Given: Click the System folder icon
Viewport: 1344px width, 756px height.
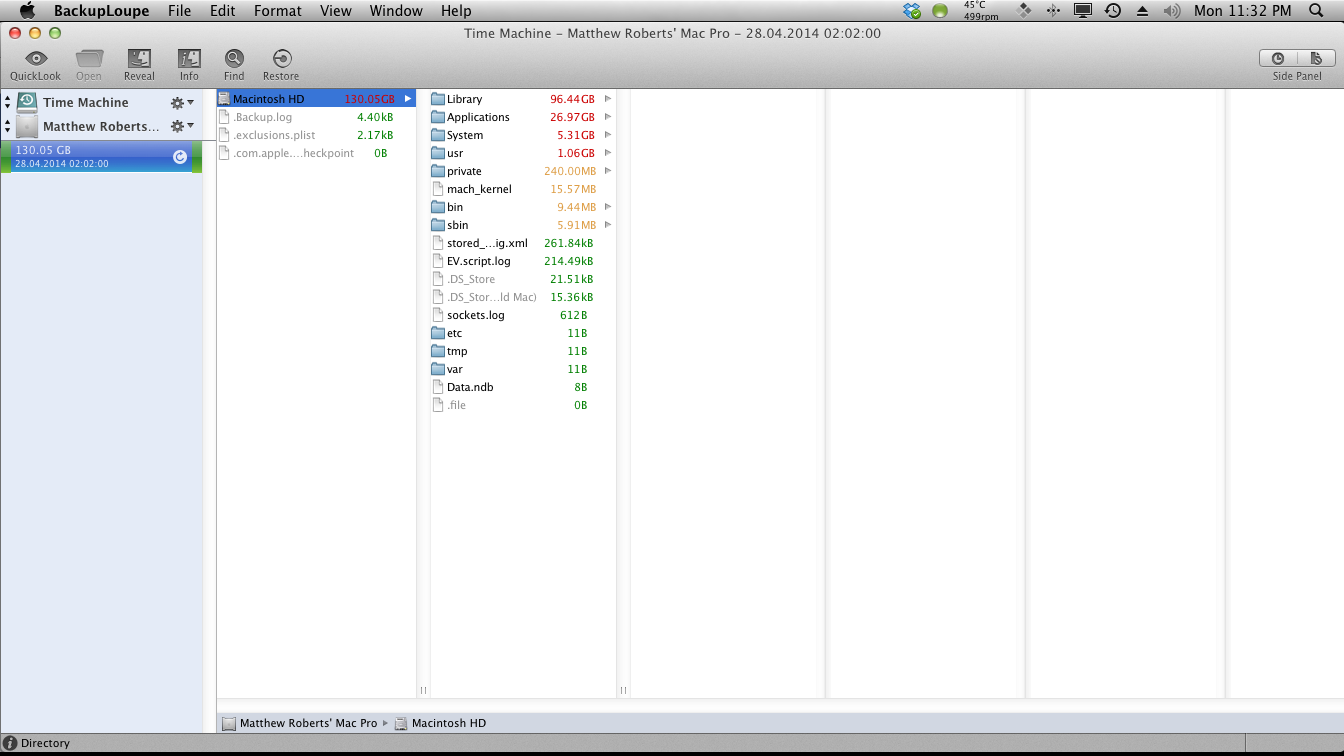Looking at the screenshot, I should (x=438, y=135).
